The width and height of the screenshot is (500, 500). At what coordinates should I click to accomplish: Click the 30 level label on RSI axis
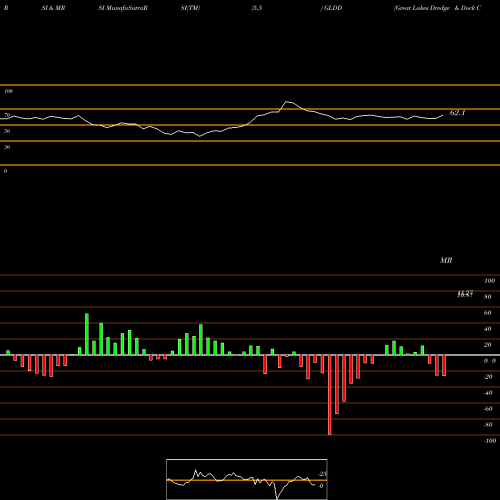pyautogui.click(x=7, y=147)
